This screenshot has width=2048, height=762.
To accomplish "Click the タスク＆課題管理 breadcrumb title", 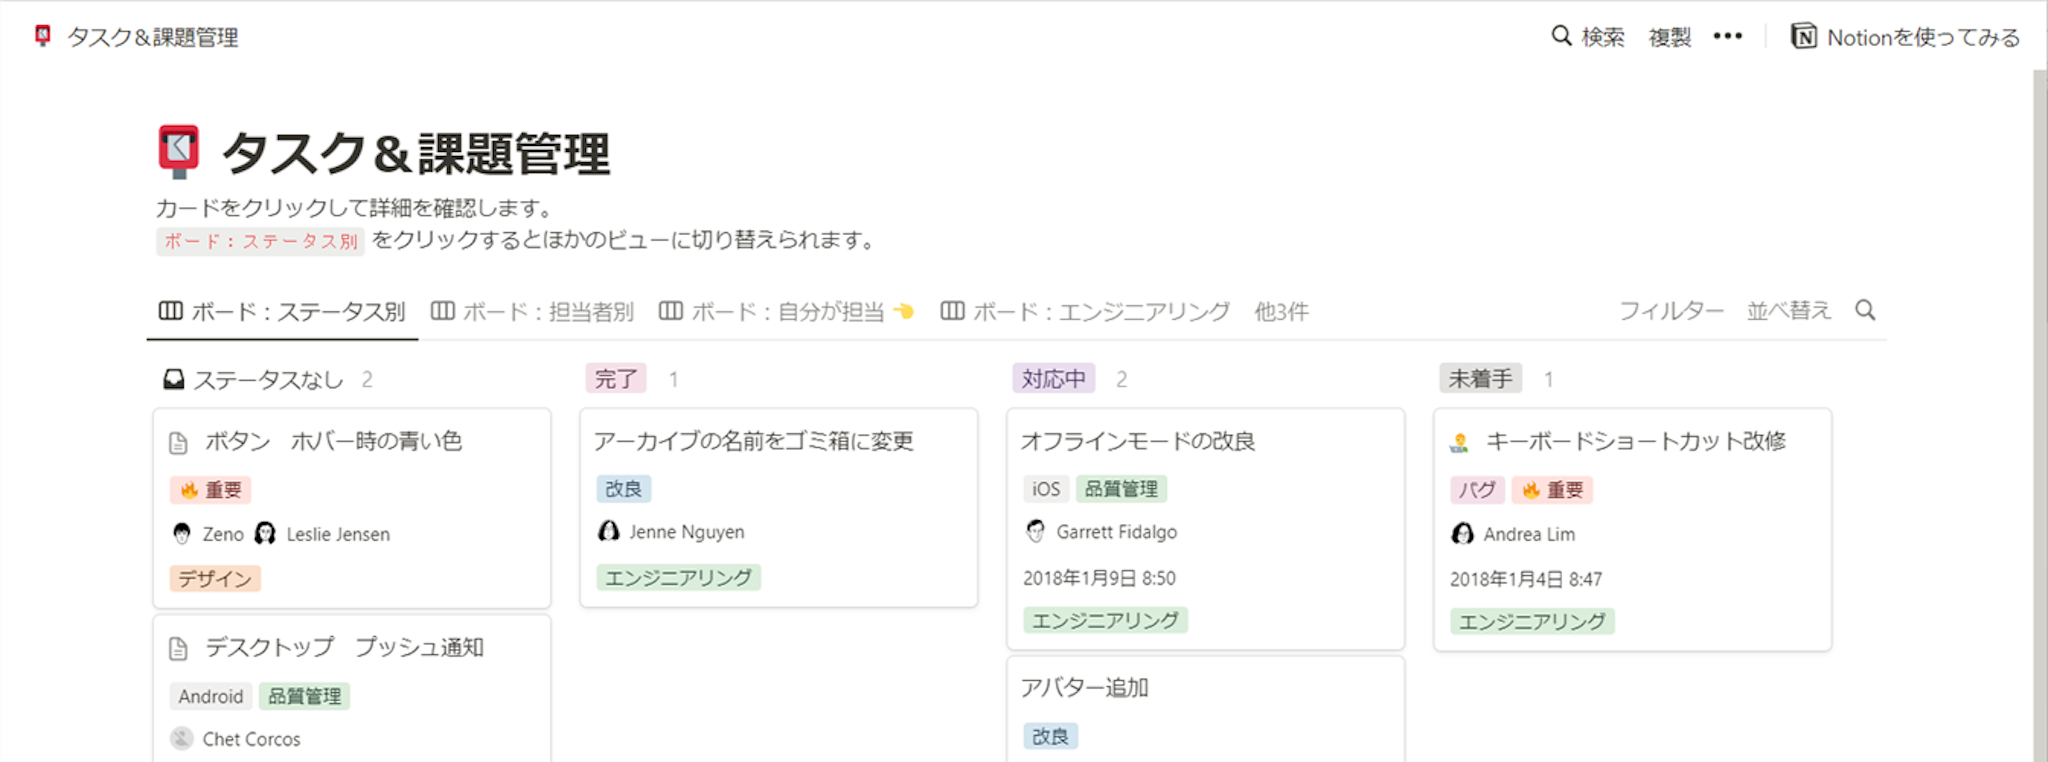I will pyautogui.click(x=152, y=37).
